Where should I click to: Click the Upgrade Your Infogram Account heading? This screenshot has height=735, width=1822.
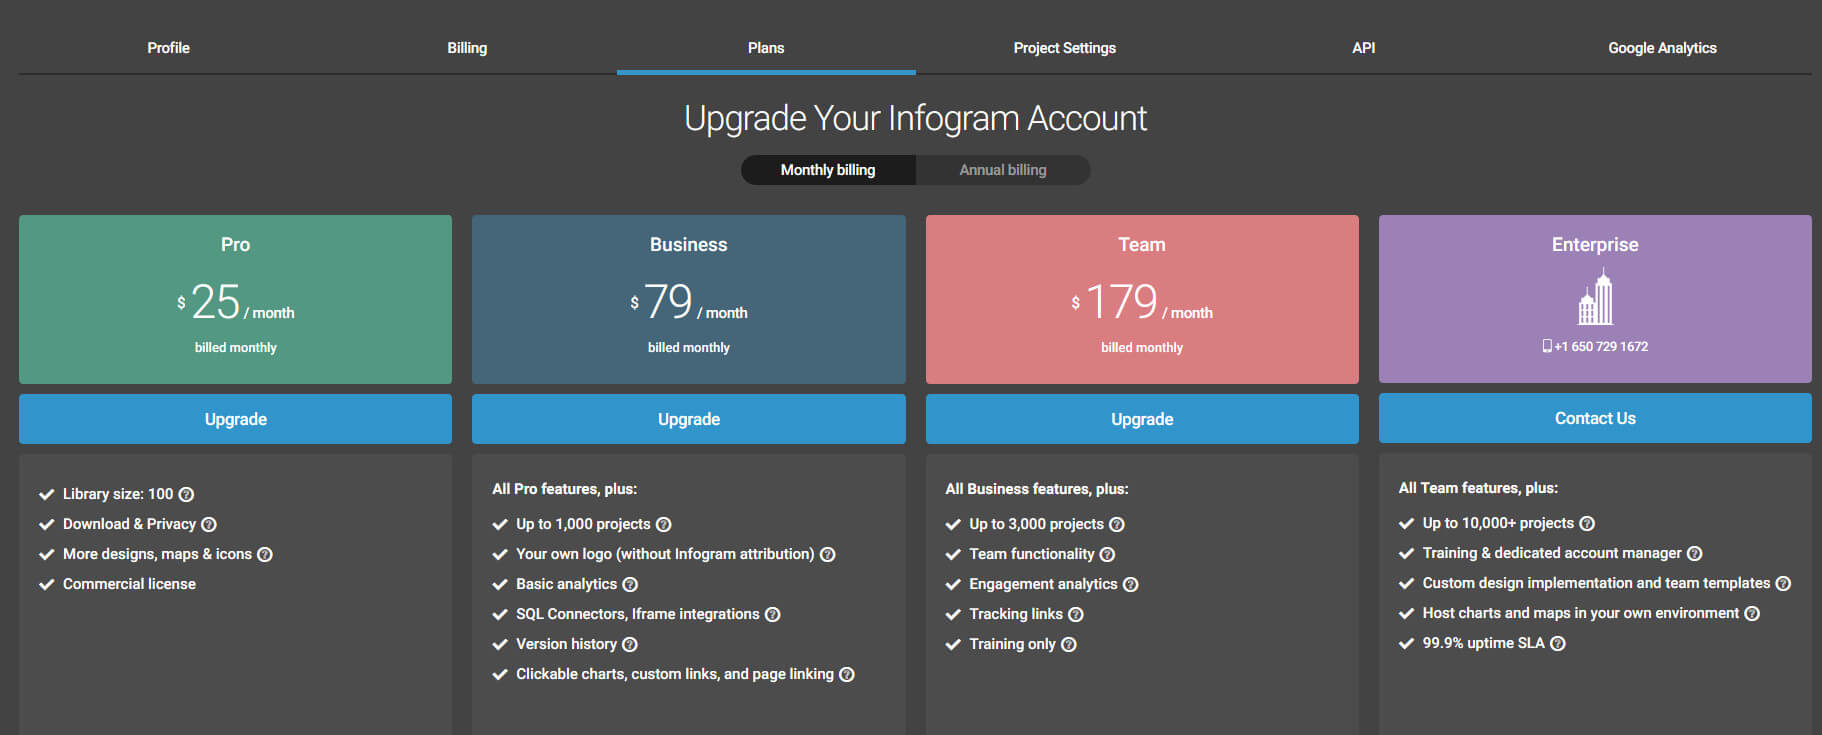[915, 118]
